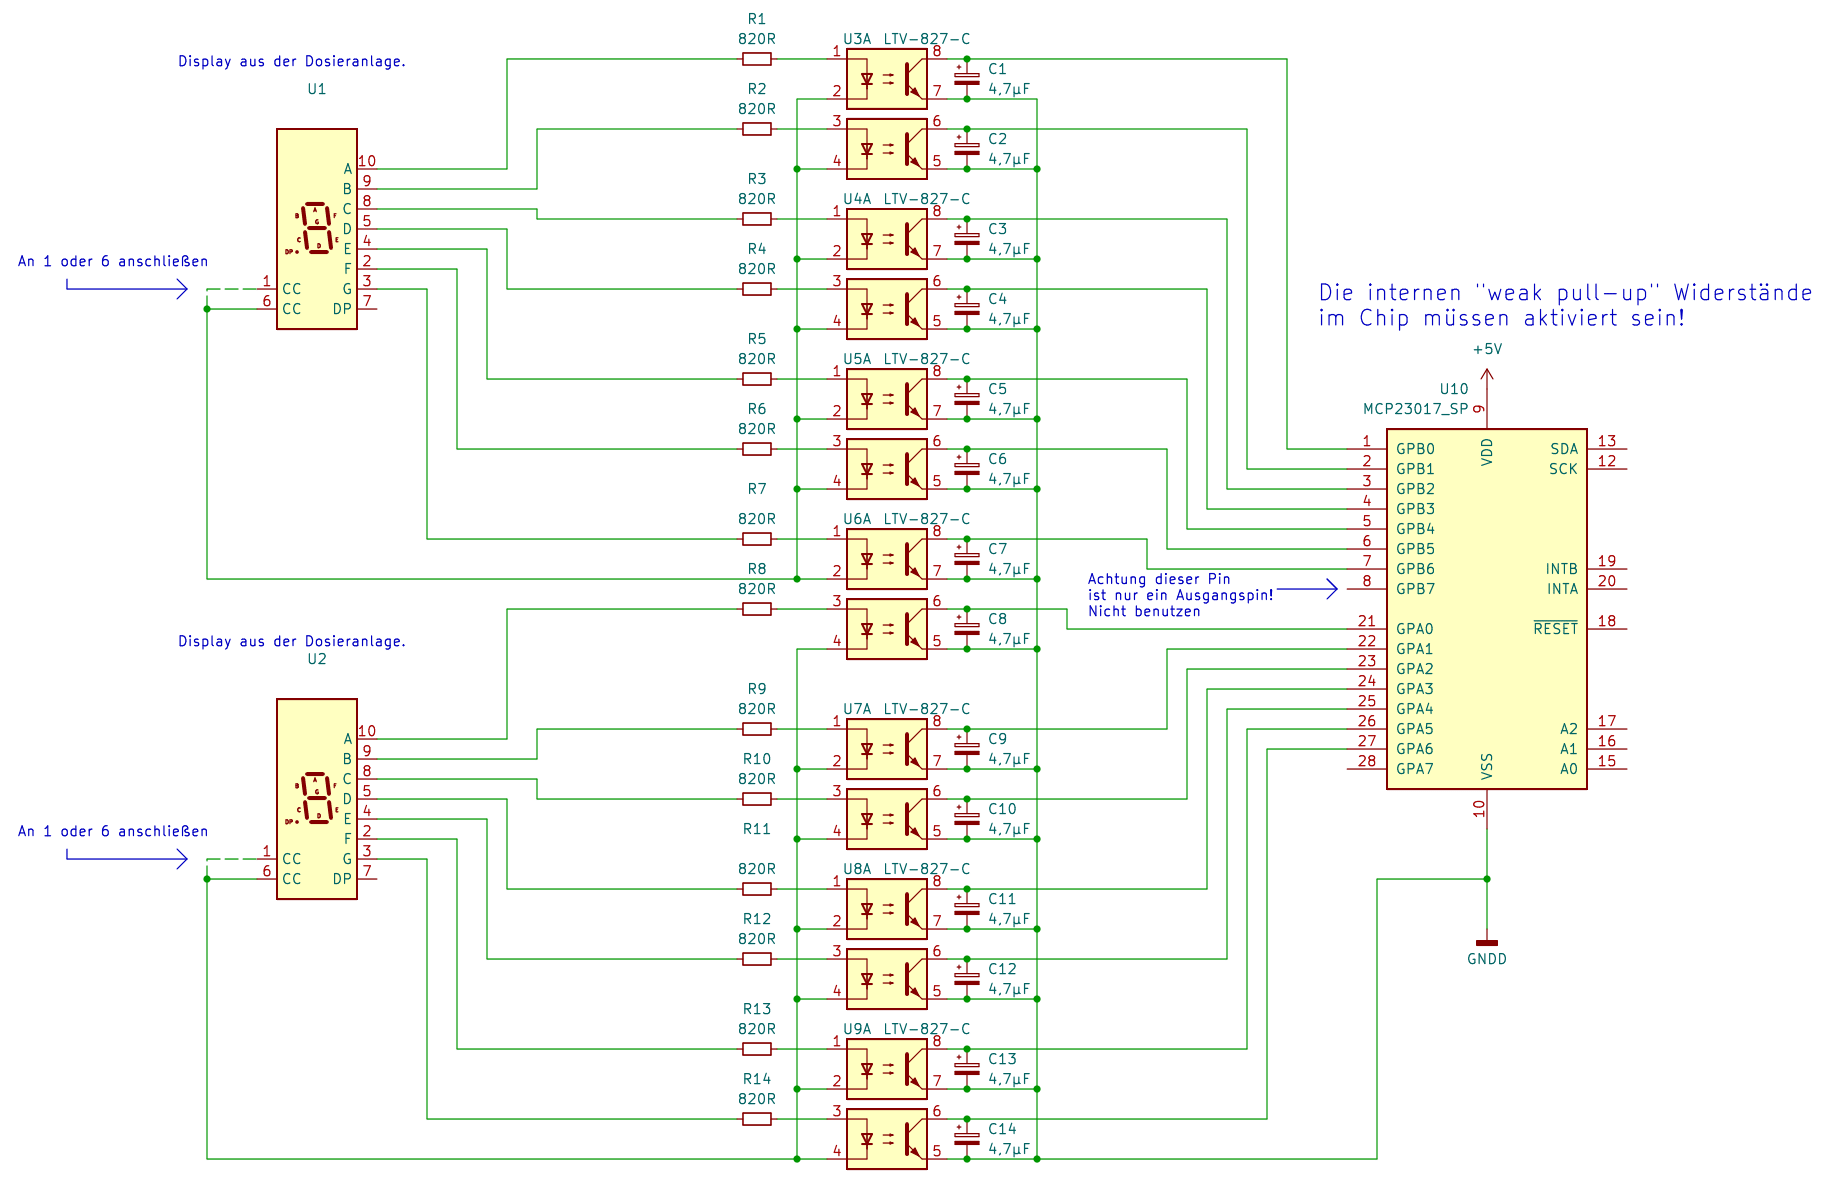
Task: Select the U1 reference label
Action: click(x=317, y=89)
